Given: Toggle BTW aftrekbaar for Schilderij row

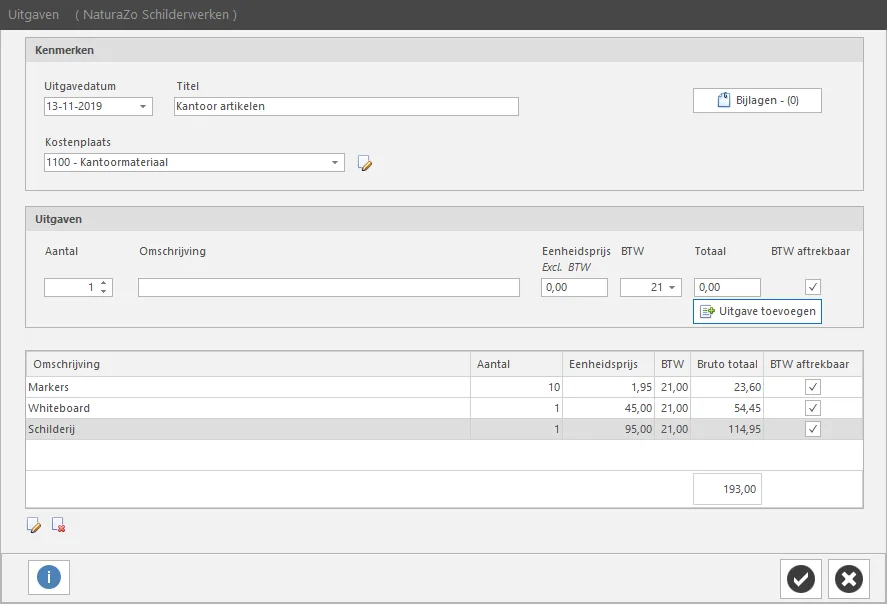Looking at the screenshot, I should pyautogui.click(x=812, y=429).
